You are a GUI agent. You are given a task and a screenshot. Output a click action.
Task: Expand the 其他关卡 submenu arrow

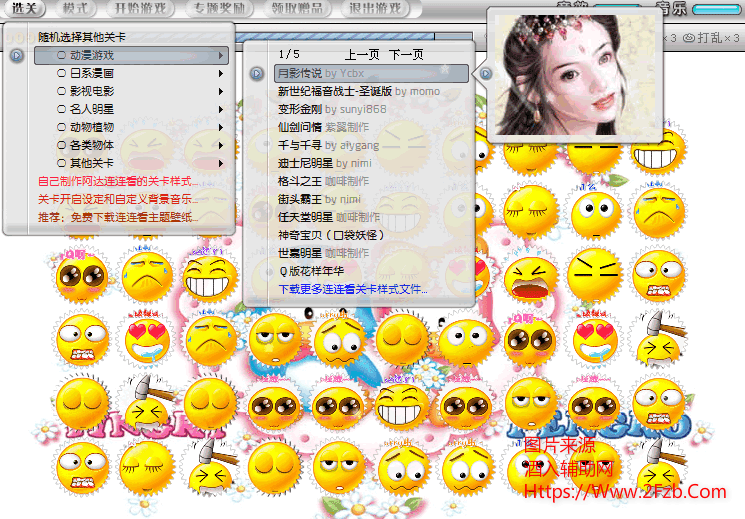click(x=221, y=163)
